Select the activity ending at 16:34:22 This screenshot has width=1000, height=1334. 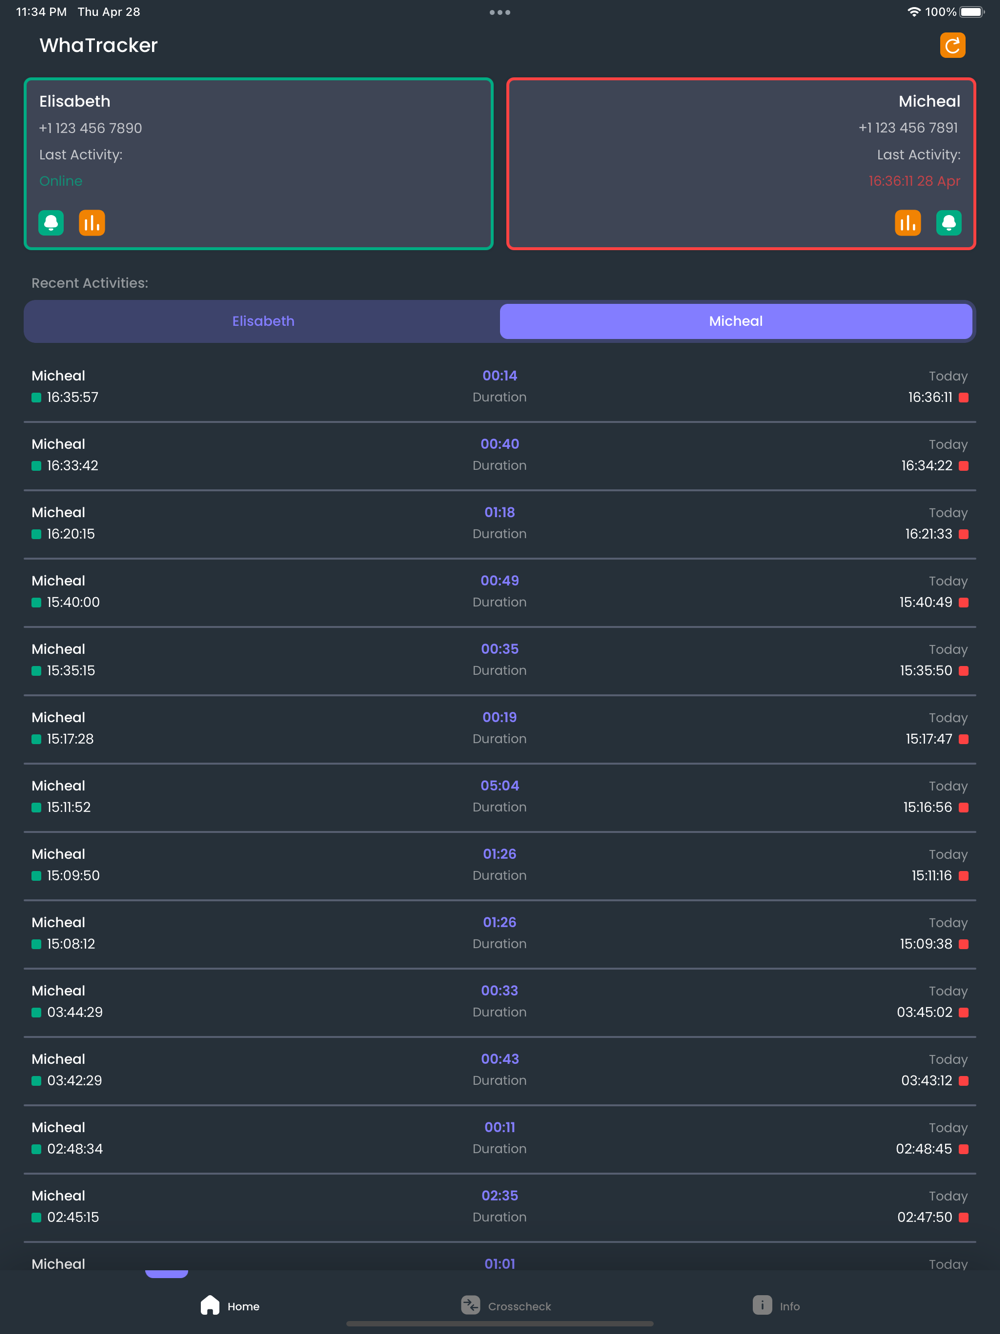(x=500, y=455)
